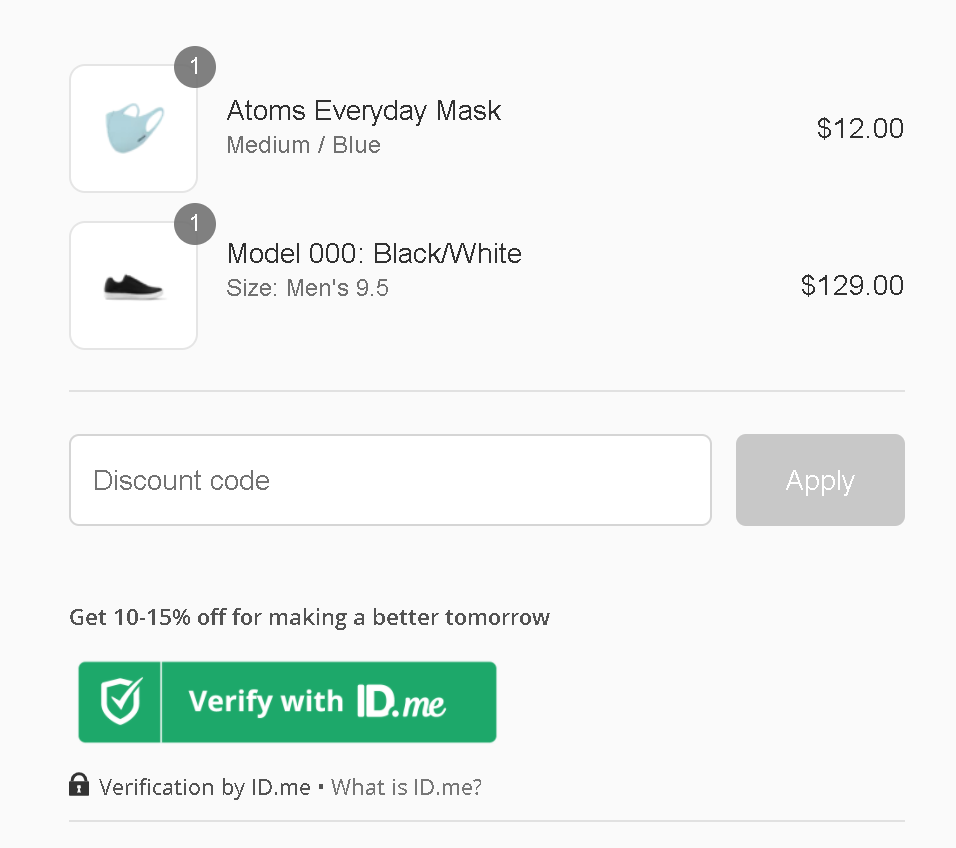Click the blue mask product thumbnail
This screenshot has height=848, width=956.
tap(134, 129)
